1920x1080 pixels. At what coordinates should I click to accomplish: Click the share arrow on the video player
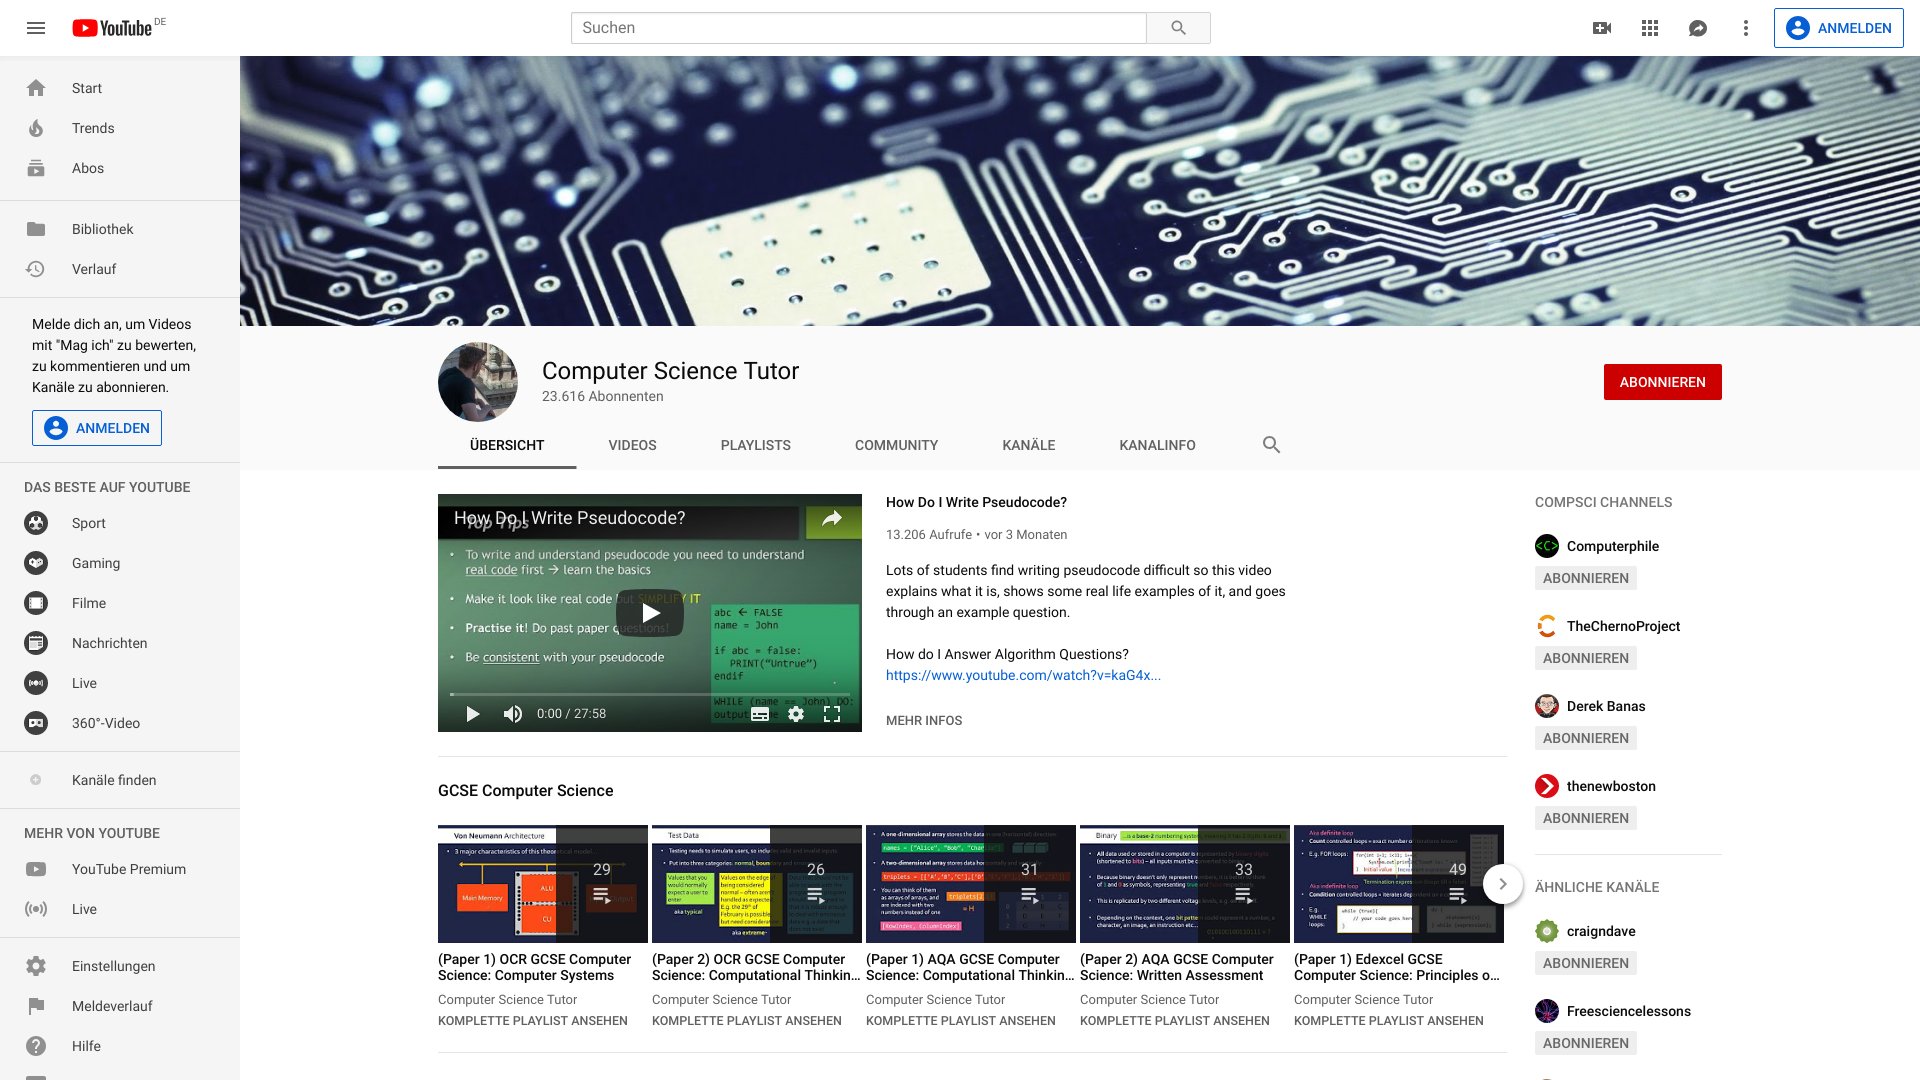832,518
